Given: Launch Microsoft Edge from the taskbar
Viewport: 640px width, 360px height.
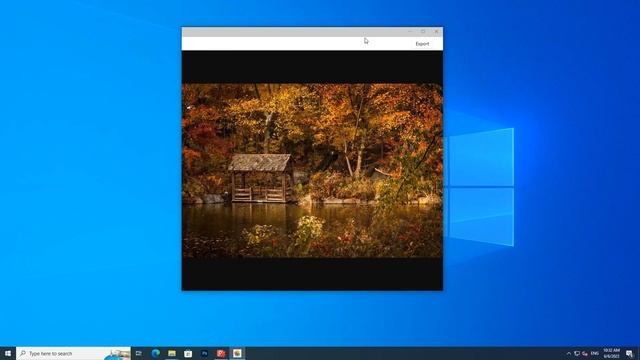Looking at the screenshot, I should pos(156,353).
